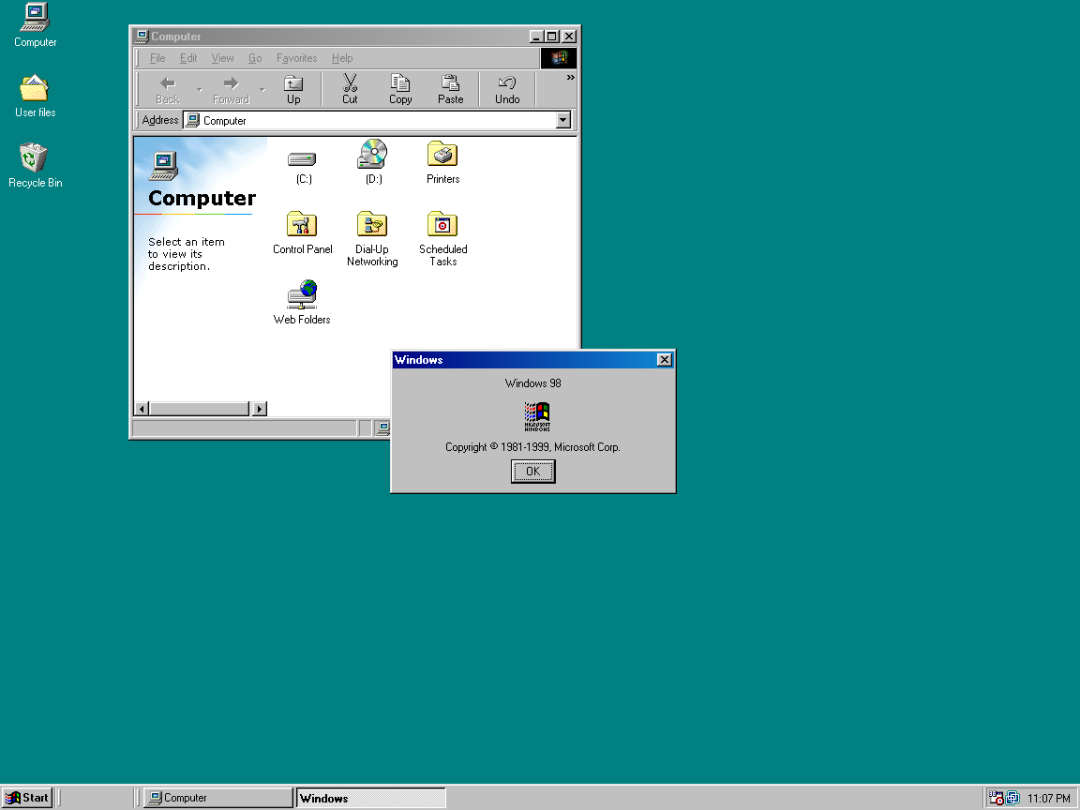Open the Control Panel icon
1080x810 pixels.
302,225
